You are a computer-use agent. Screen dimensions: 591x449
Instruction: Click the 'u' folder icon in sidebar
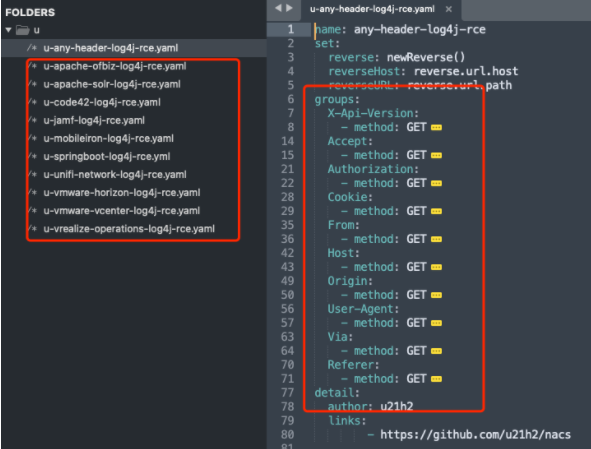click(23, 30)
